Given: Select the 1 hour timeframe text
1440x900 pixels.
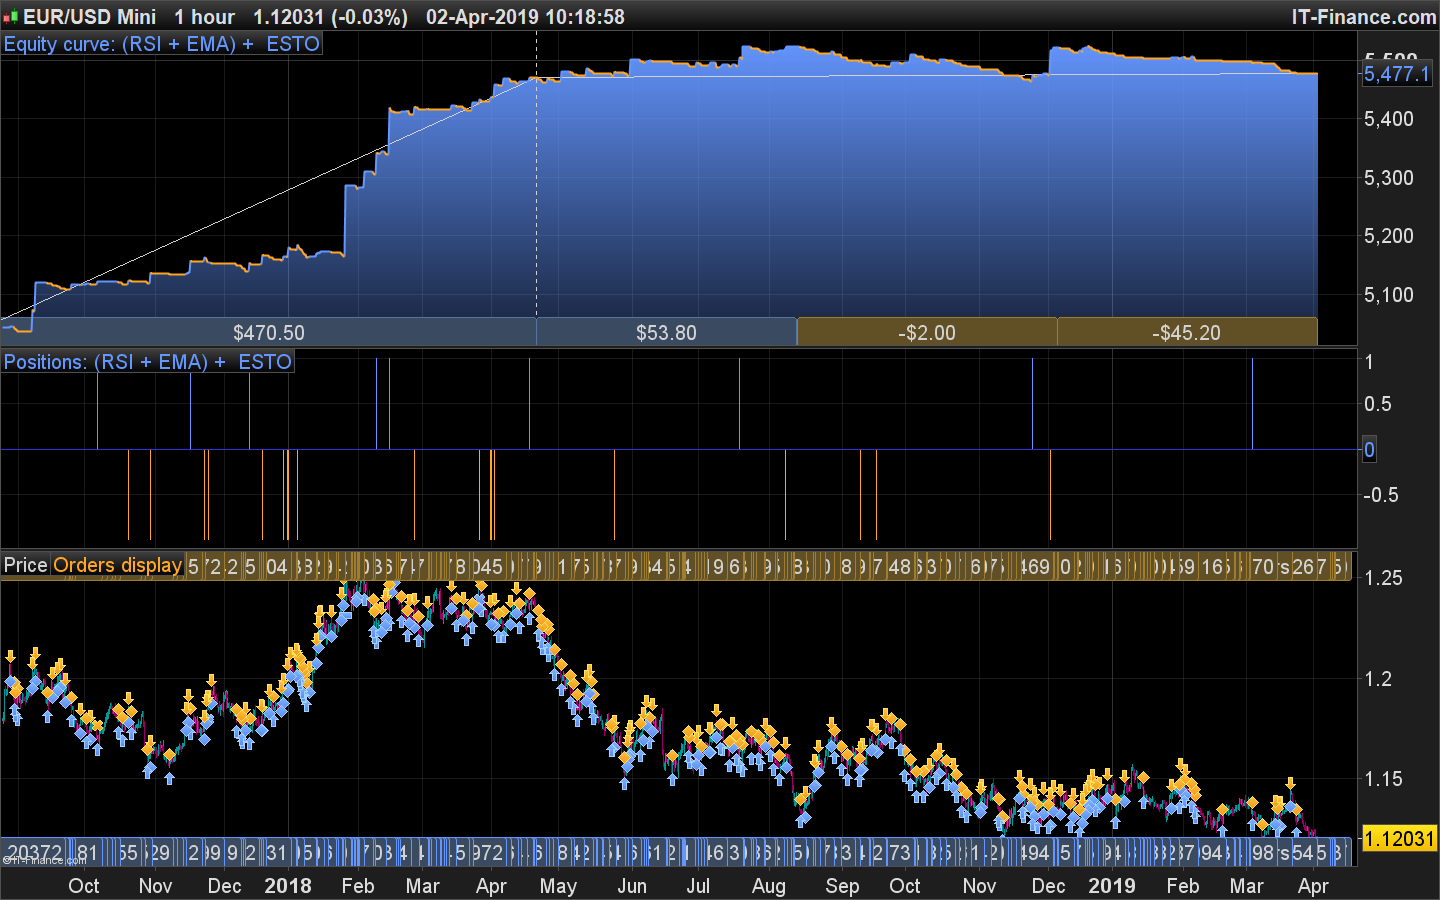Looking at the screenshot, I should (205, 17).
